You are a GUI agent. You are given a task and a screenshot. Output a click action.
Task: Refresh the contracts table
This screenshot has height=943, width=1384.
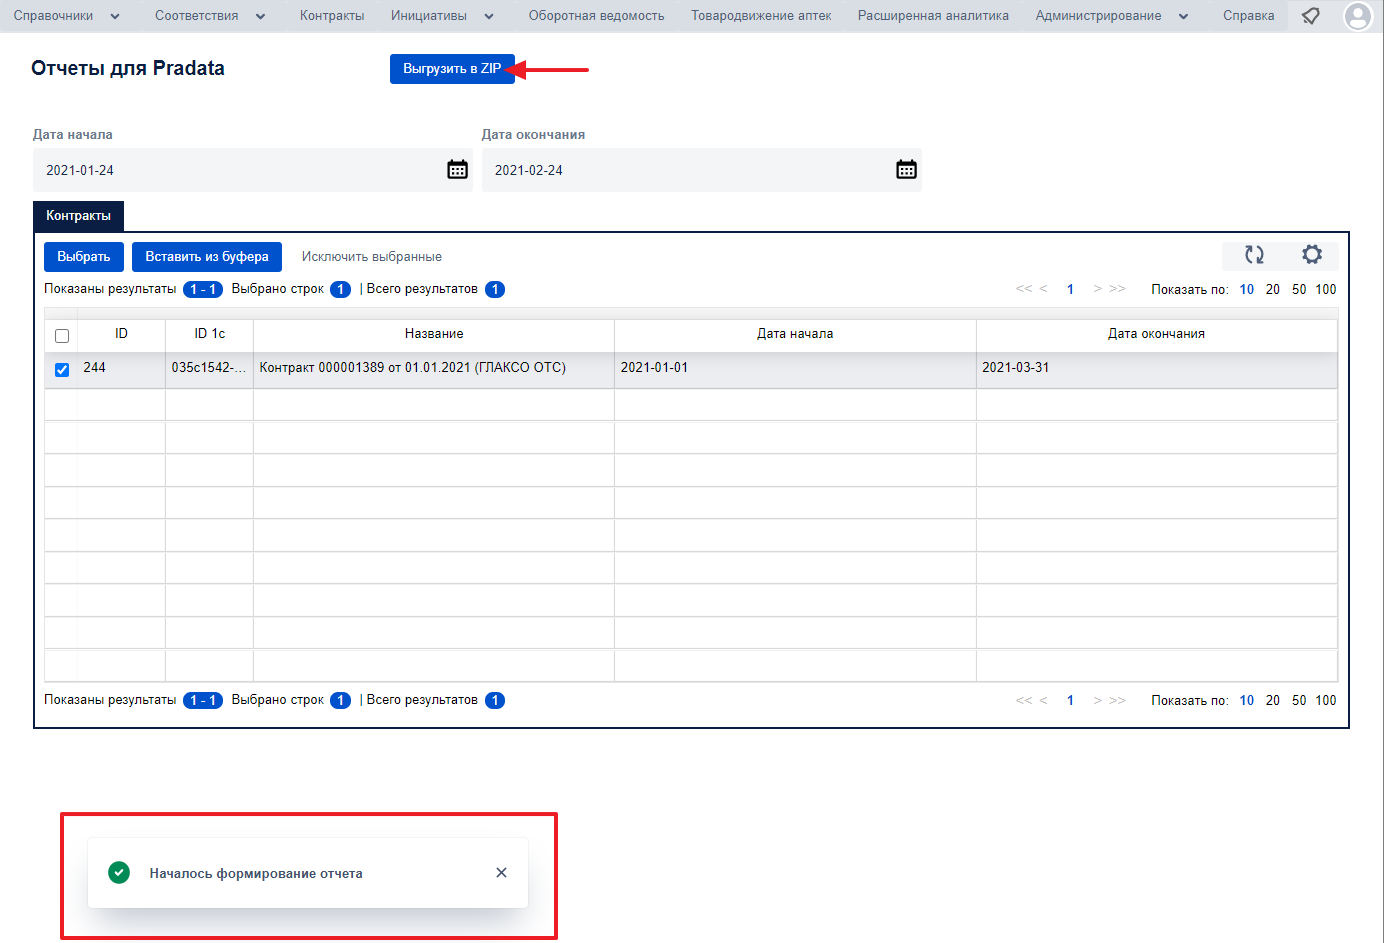1254,255
